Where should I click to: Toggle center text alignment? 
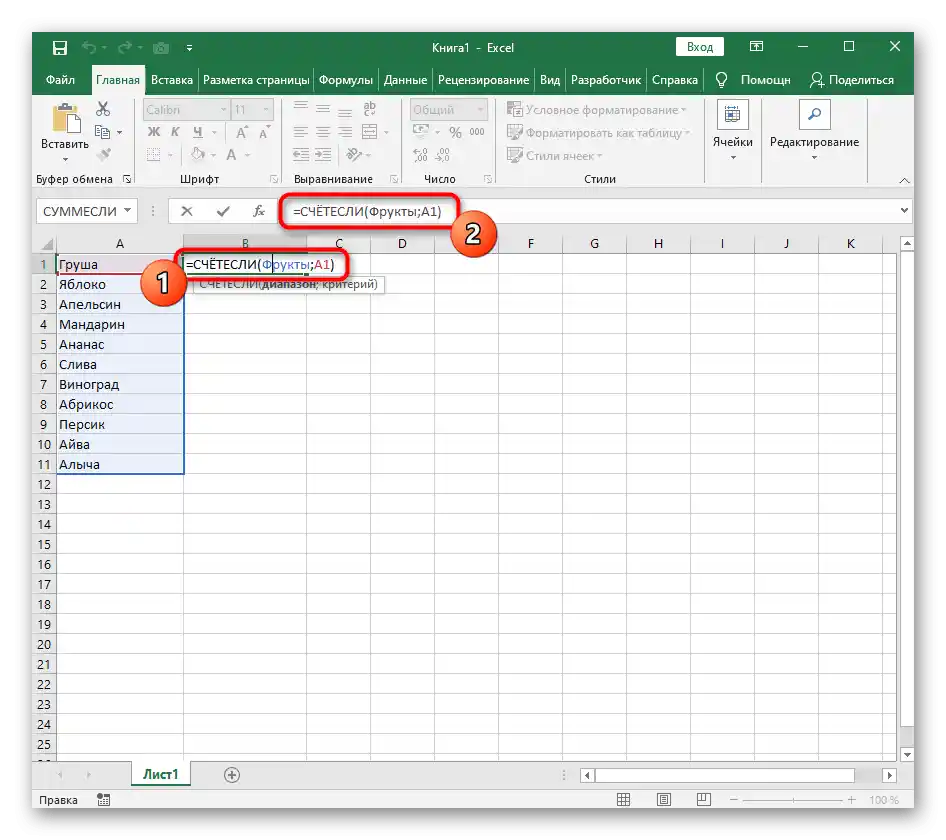pyautogui.click(x=323, y=132)
